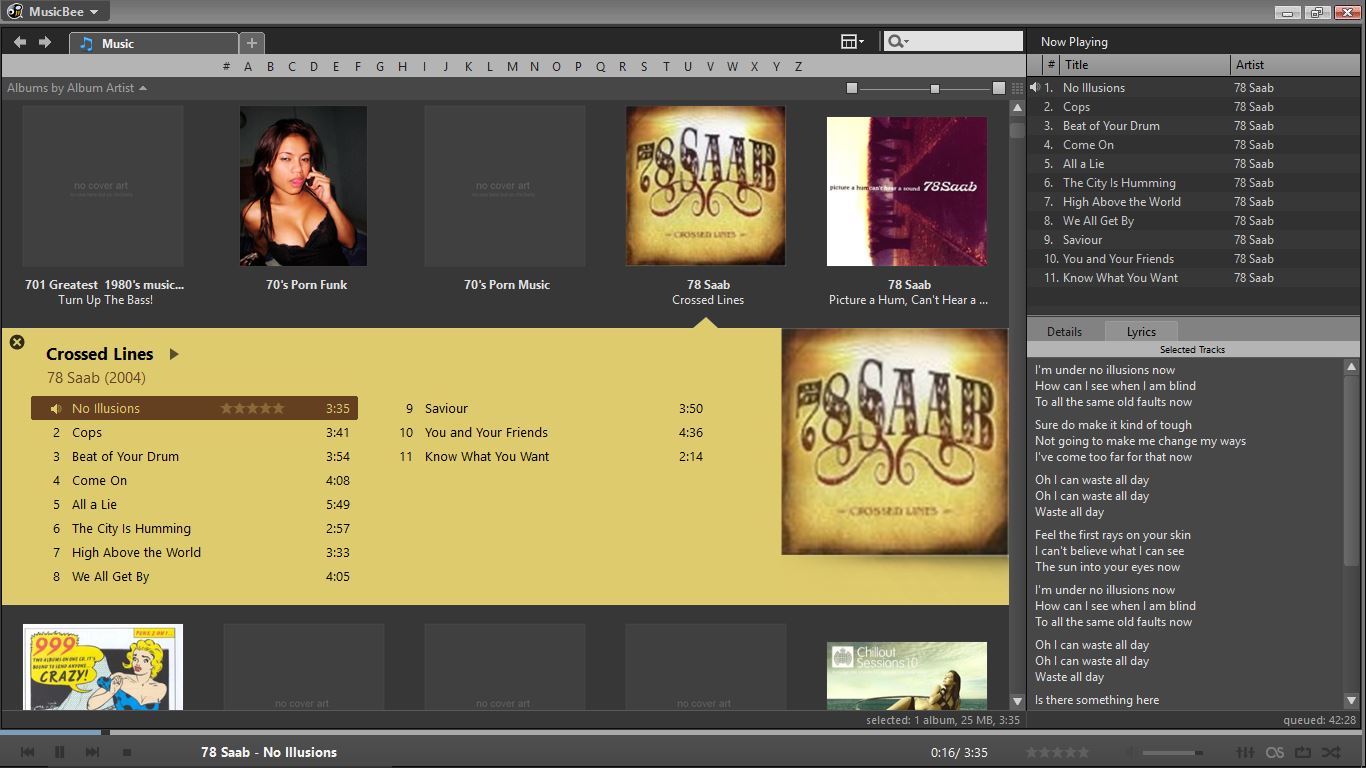The width and height of the screenshot is (1366, 768).
Task: Select You and Your Friends in Now Playing
Action: (x=1193, y=259)
